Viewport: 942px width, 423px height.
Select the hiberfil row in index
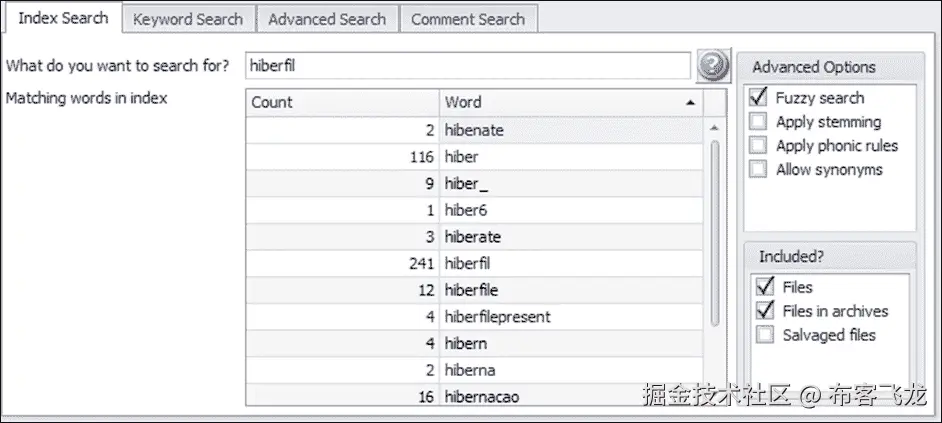pos(470,265)
